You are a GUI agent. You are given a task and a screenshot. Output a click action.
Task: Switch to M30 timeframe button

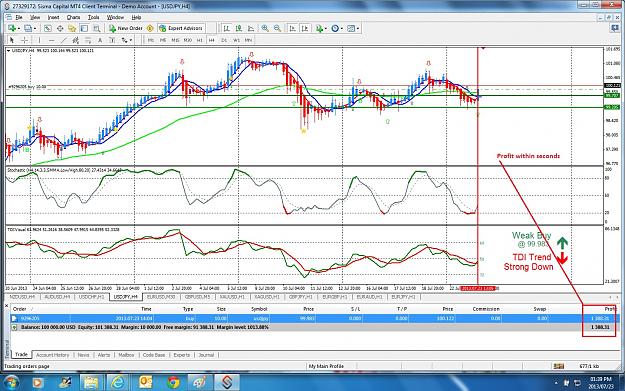(187, 40)
